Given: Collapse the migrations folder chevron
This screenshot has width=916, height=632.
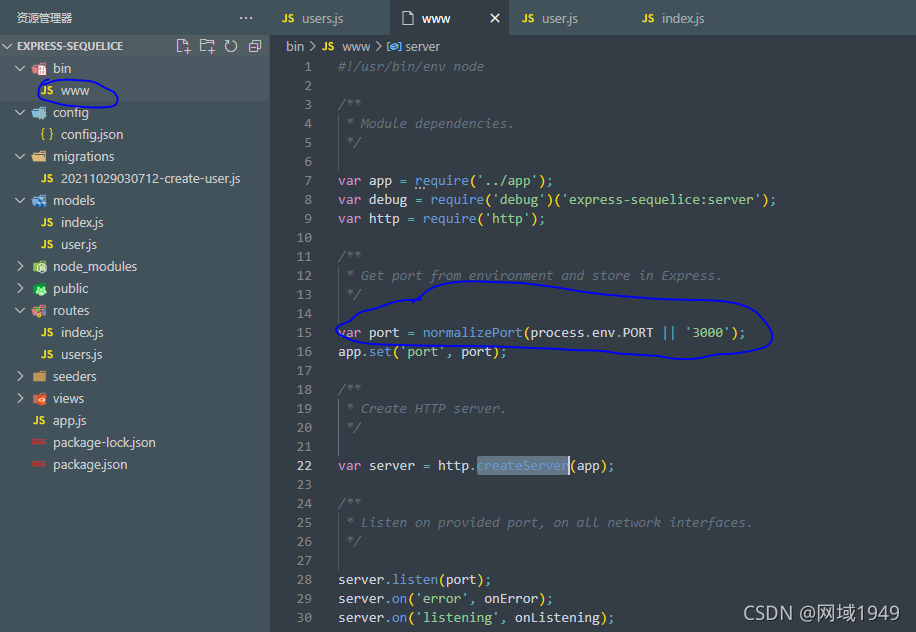Looking at the screenshot, I should pos(20,157).
